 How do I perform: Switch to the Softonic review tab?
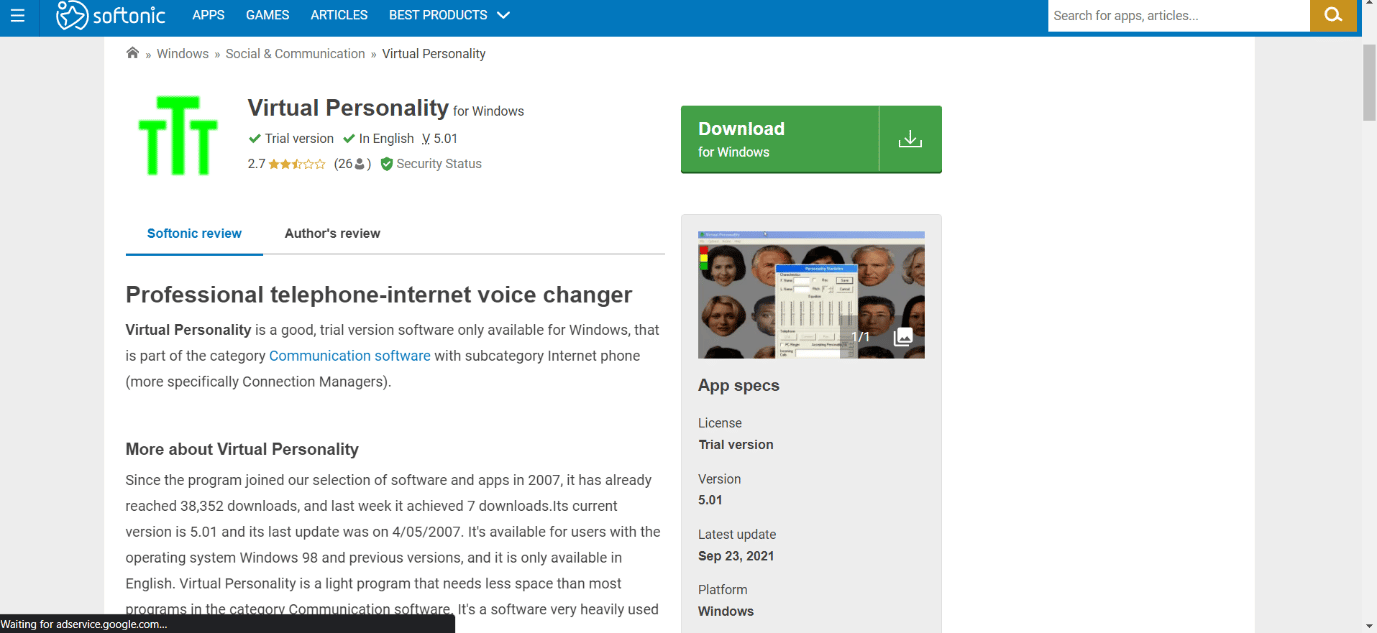click(x=194, y=234)
